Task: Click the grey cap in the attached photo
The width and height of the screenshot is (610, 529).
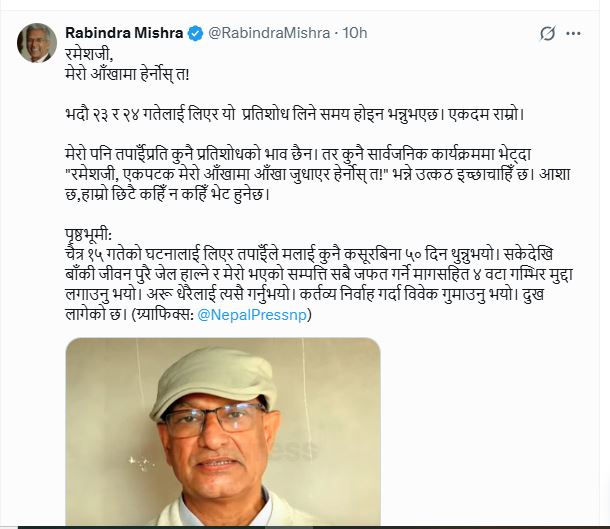Action: [213, 382]
